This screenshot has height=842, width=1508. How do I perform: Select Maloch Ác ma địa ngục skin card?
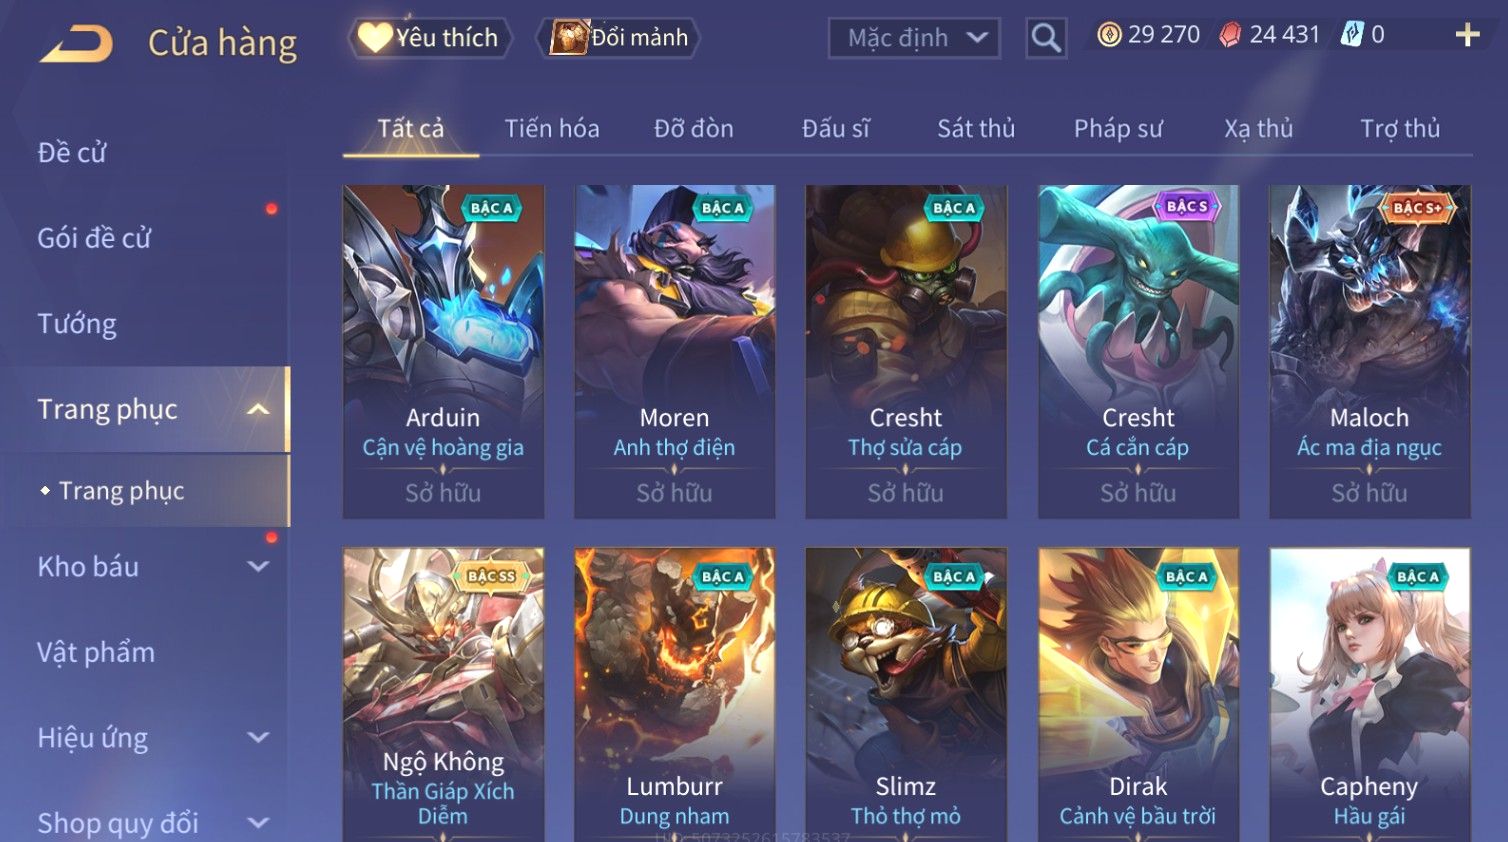pos(1369,351)
